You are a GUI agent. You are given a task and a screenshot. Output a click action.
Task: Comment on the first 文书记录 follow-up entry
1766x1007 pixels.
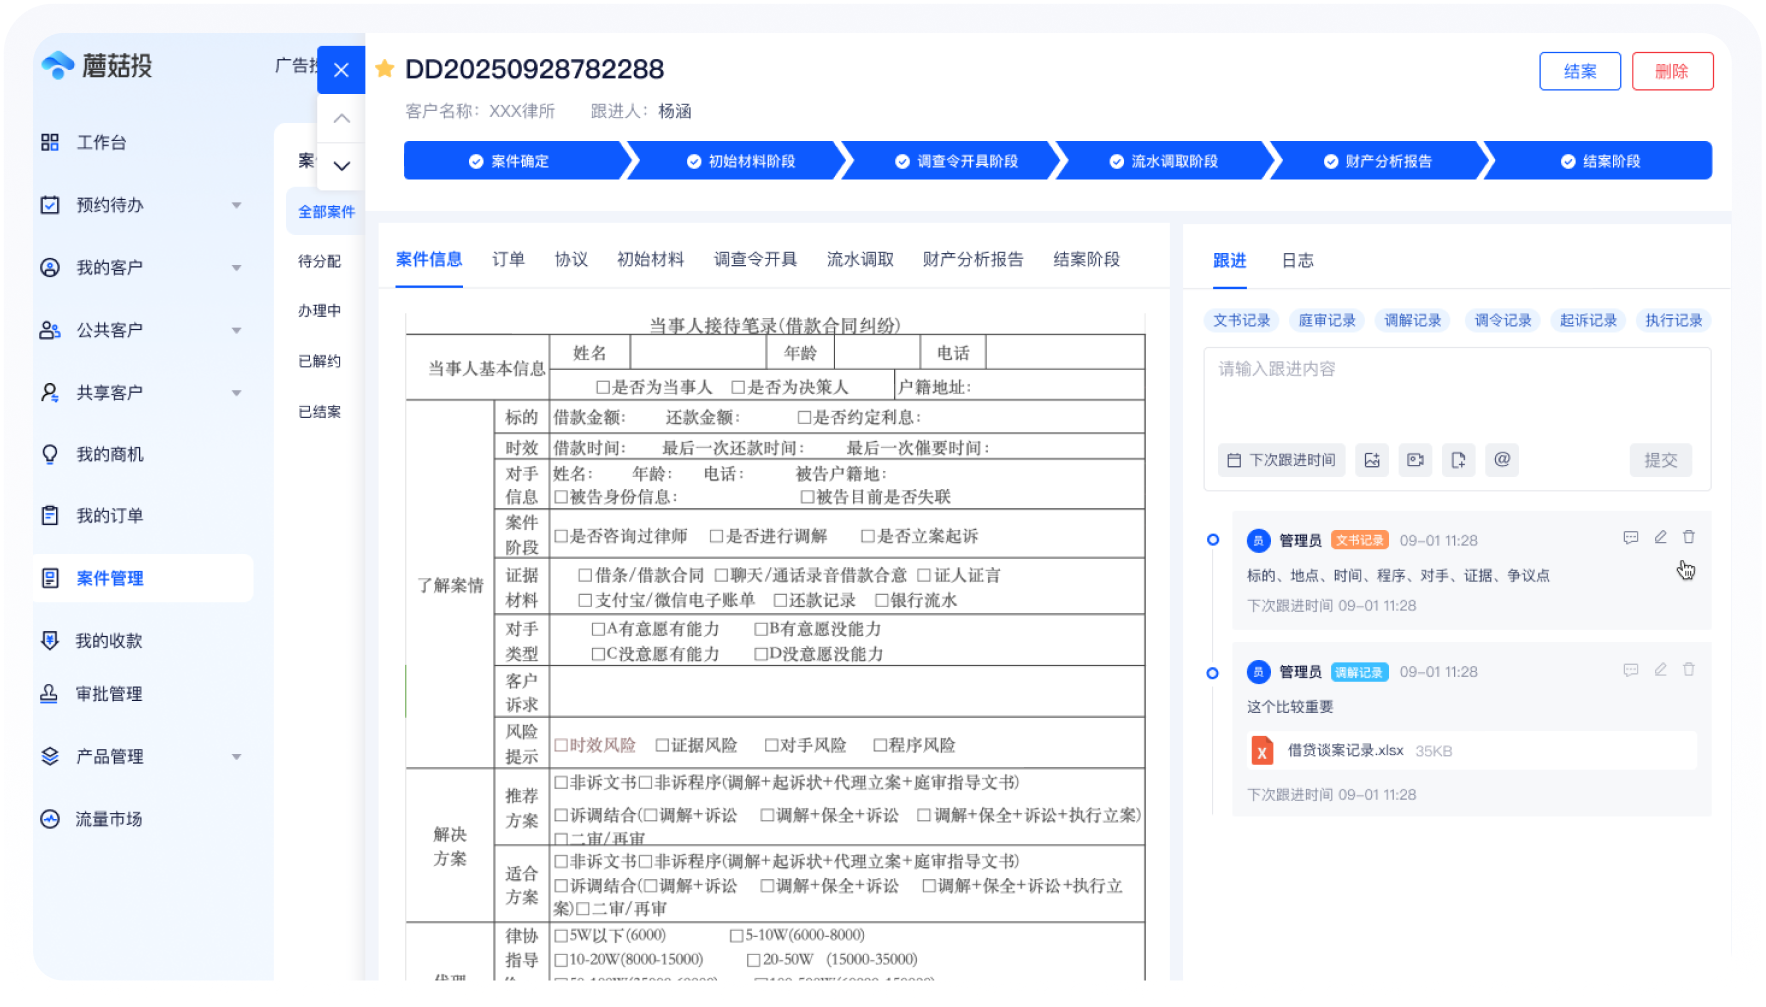coord(1631,538)
